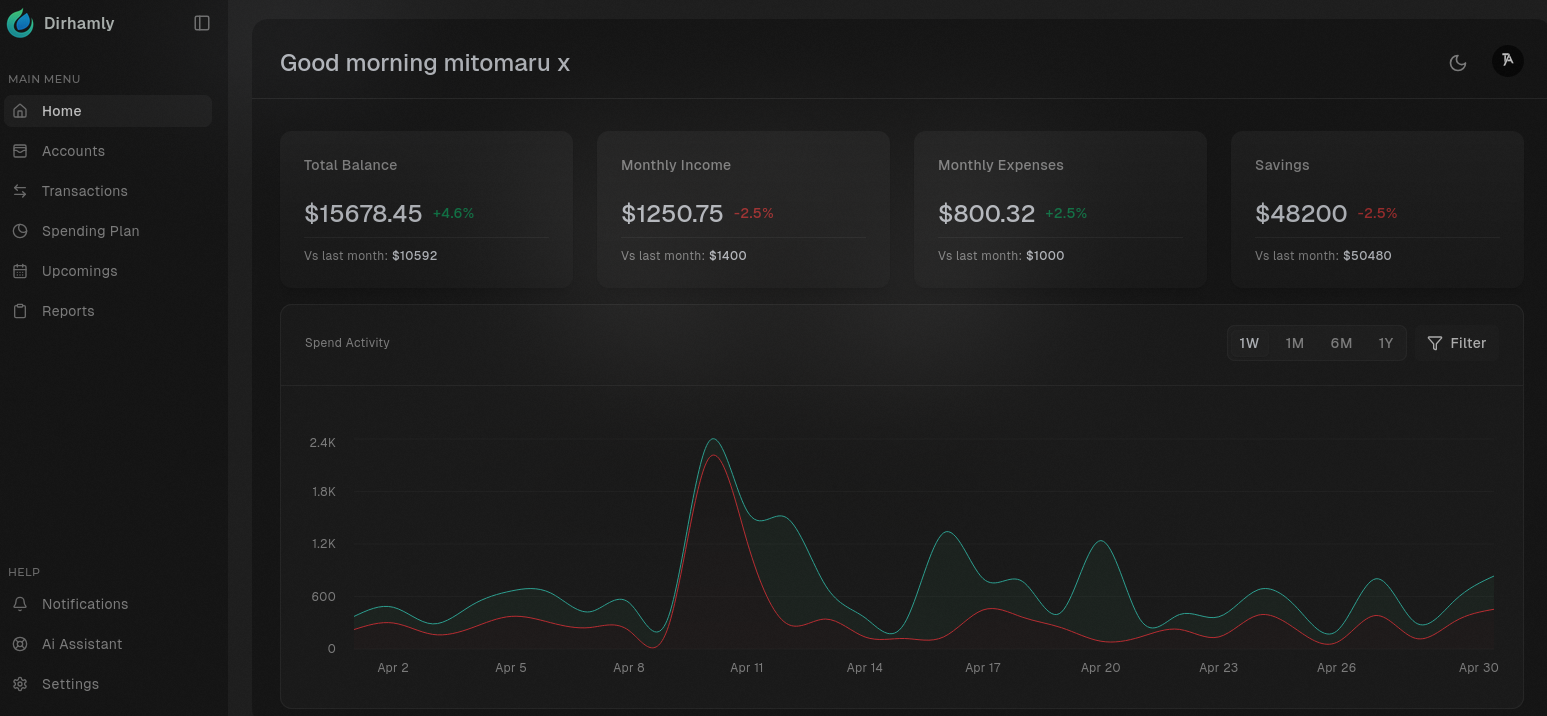Click the Total Balance card
The width and height of the screenshot is (1547, 716).
(x=426, y=208)
